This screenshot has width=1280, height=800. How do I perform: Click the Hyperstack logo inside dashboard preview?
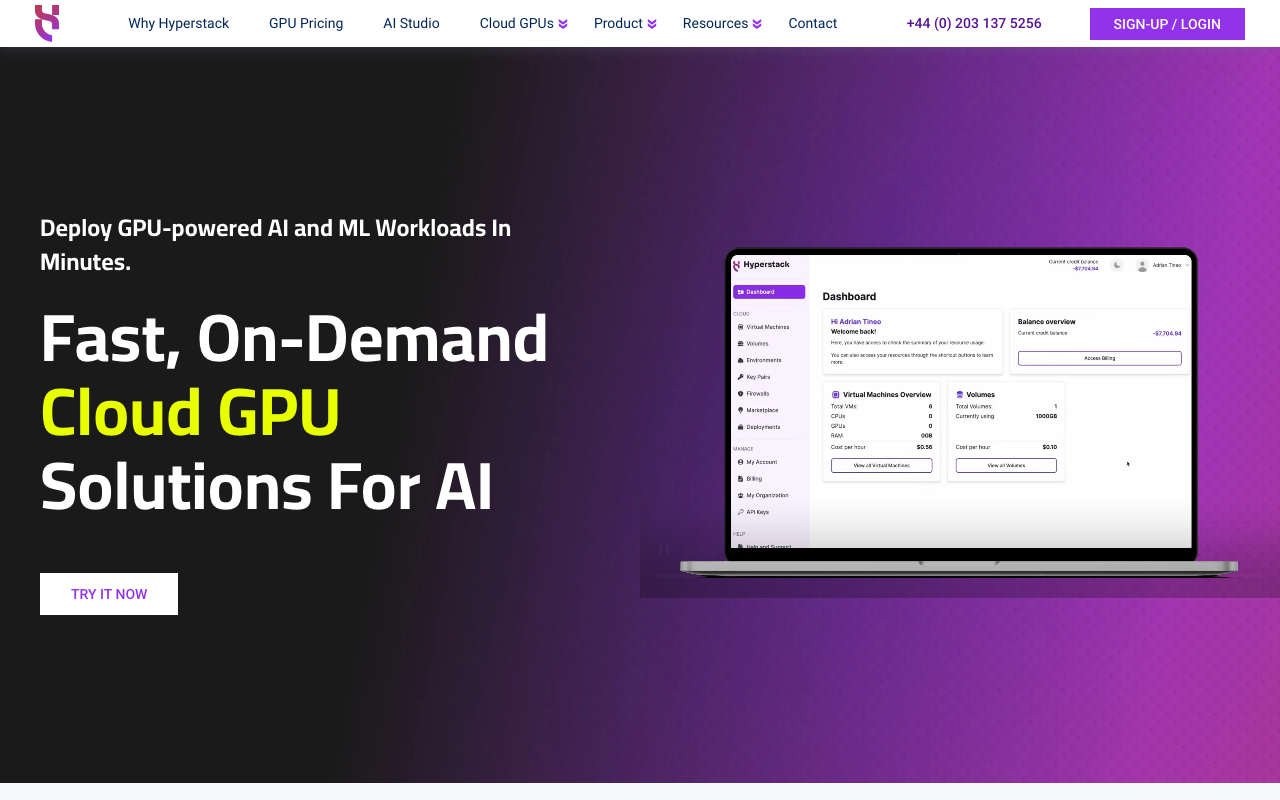762,265
